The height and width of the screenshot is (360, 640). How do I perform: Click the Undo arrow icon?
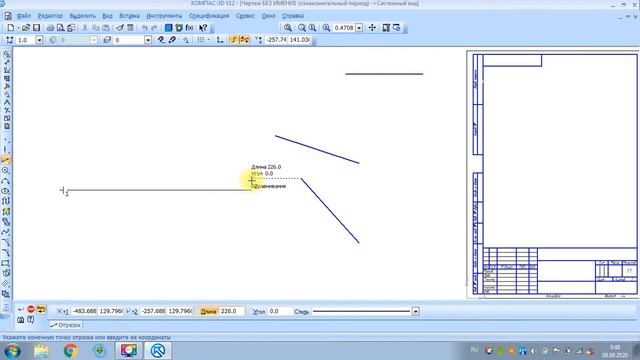point(144,28)
